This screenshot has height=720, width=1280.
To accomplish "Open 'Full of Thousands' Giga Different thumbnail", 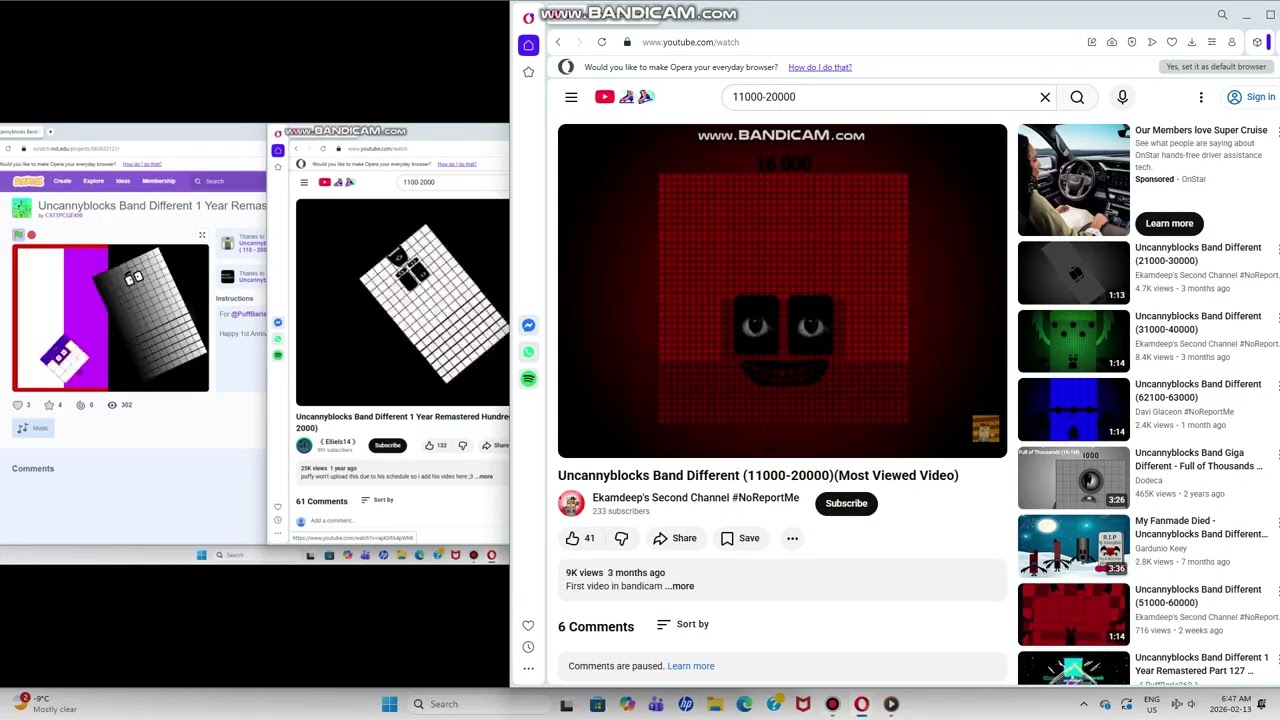I will [1073, 478].
